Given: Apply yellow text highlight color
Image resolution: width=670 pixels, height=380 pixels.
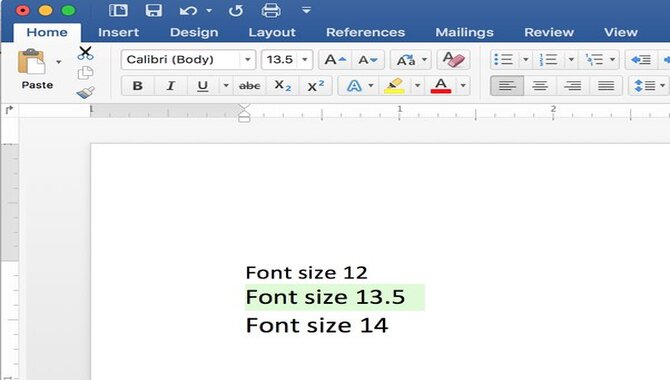Looking at the screenshot, I should (394, 86).
